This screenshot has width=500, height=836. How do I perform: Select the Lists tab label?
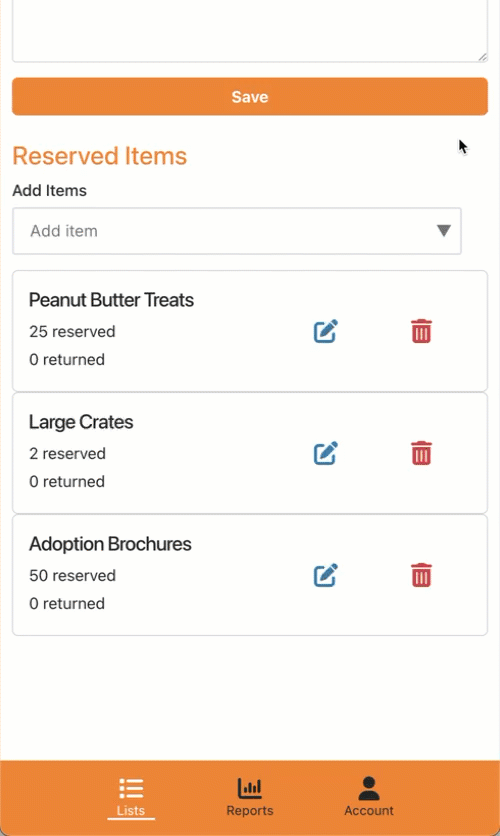(131, 810)
